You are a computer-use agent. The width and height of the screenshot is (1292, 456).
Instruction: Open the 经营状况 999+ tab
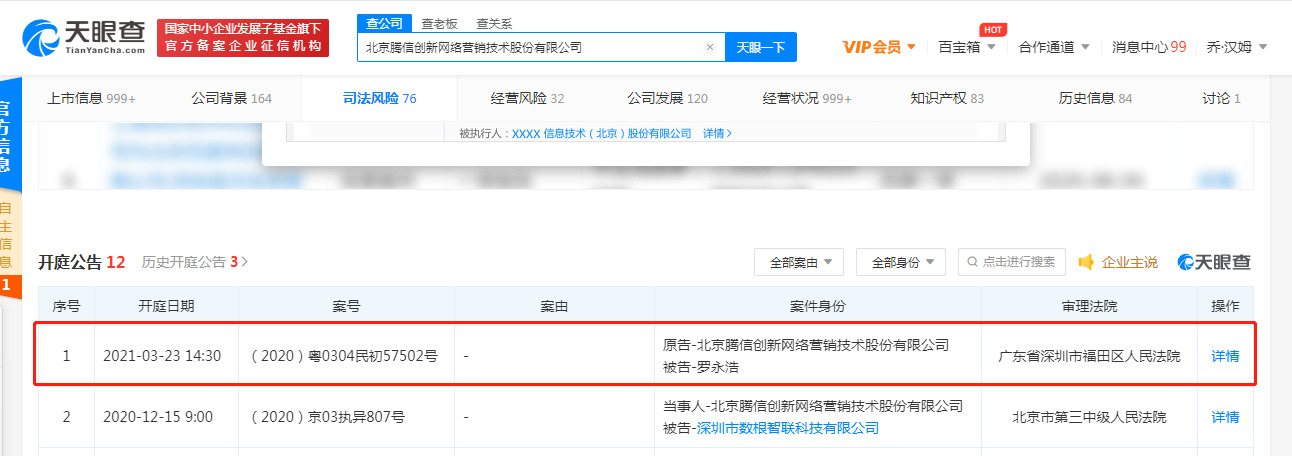pos(807,98)
